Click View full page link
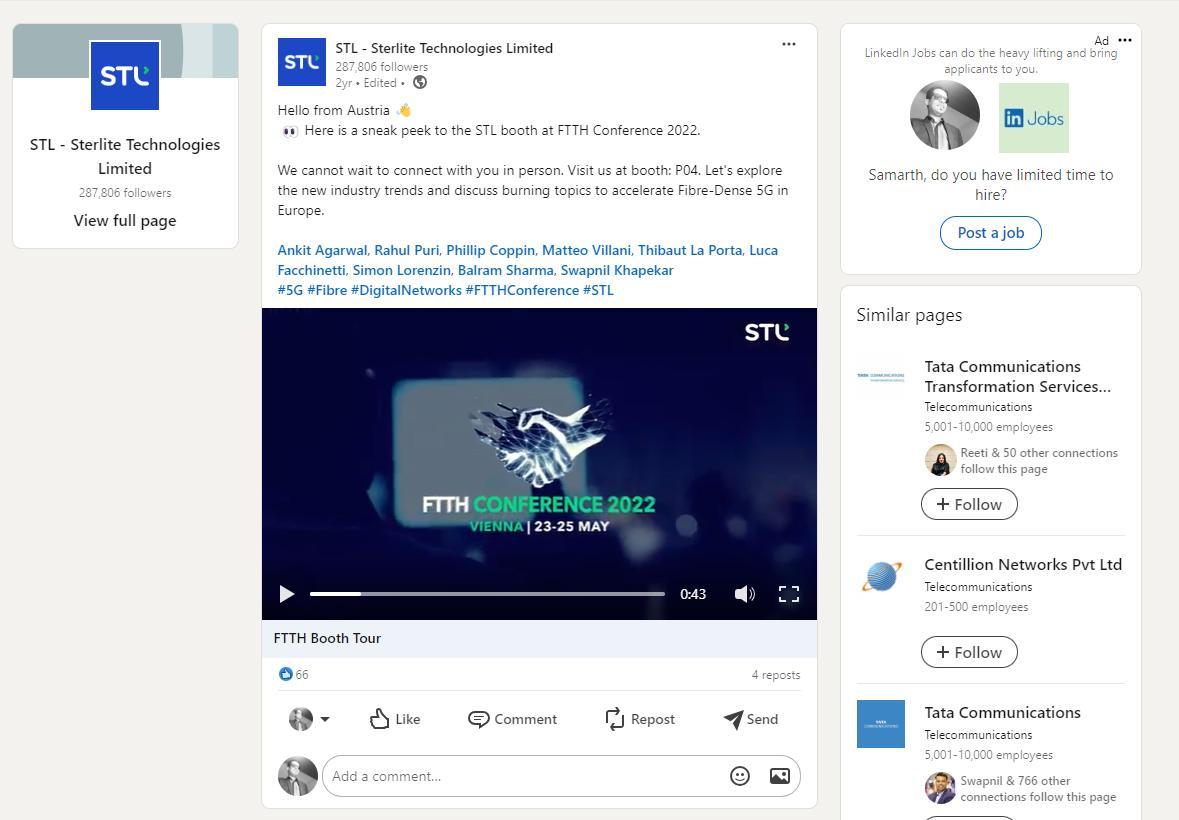Image resolution: width=1179 pixels, height=820 pixels. coord(125,220)
